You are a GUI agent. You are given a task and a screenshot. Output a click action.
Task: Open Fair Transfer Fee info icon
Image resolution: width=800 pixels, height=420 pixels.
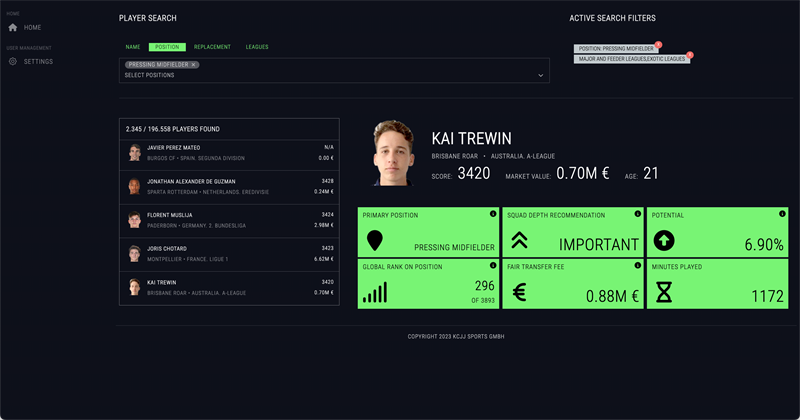(636, 266)
